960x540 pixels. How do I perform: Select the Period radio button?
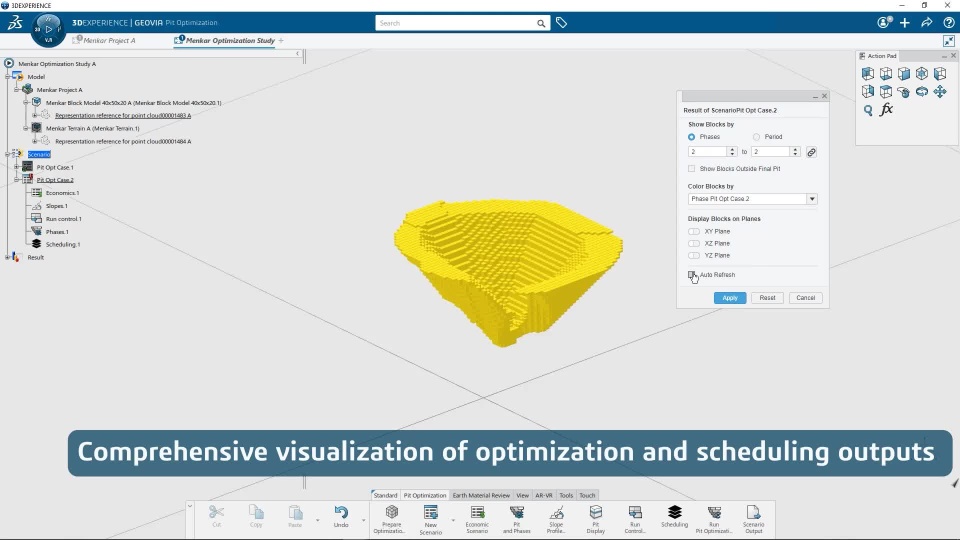pos(756,137)
